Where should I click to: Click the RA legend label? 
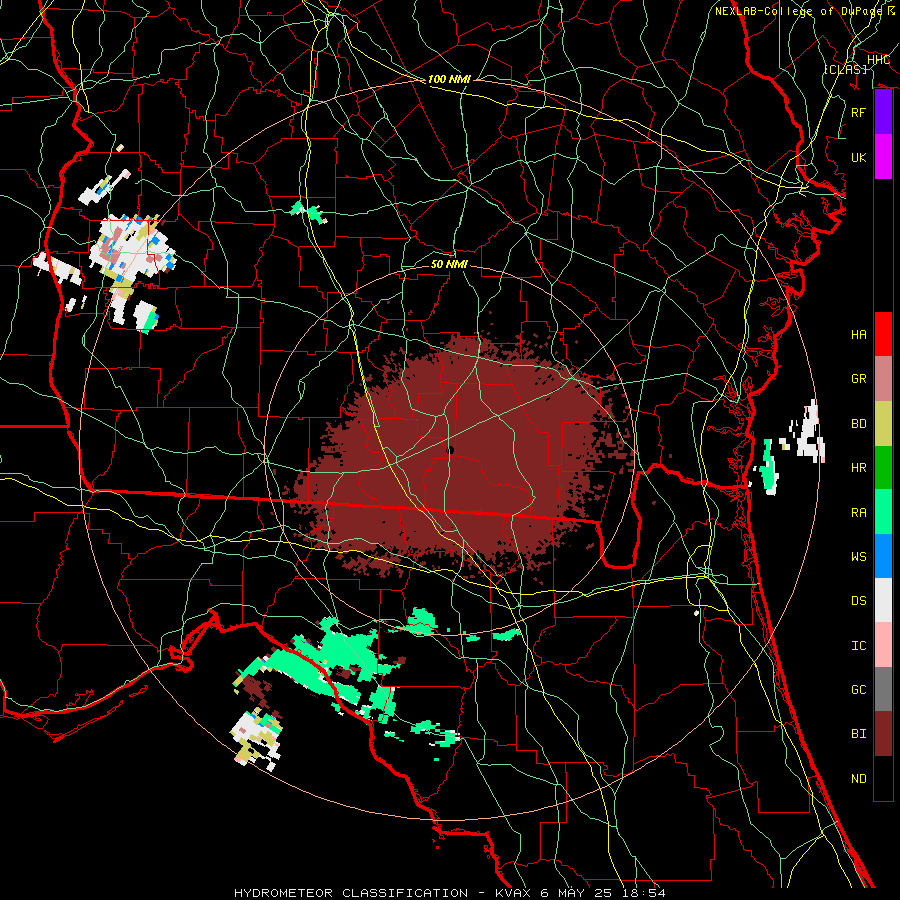click(x=858, y=512)
